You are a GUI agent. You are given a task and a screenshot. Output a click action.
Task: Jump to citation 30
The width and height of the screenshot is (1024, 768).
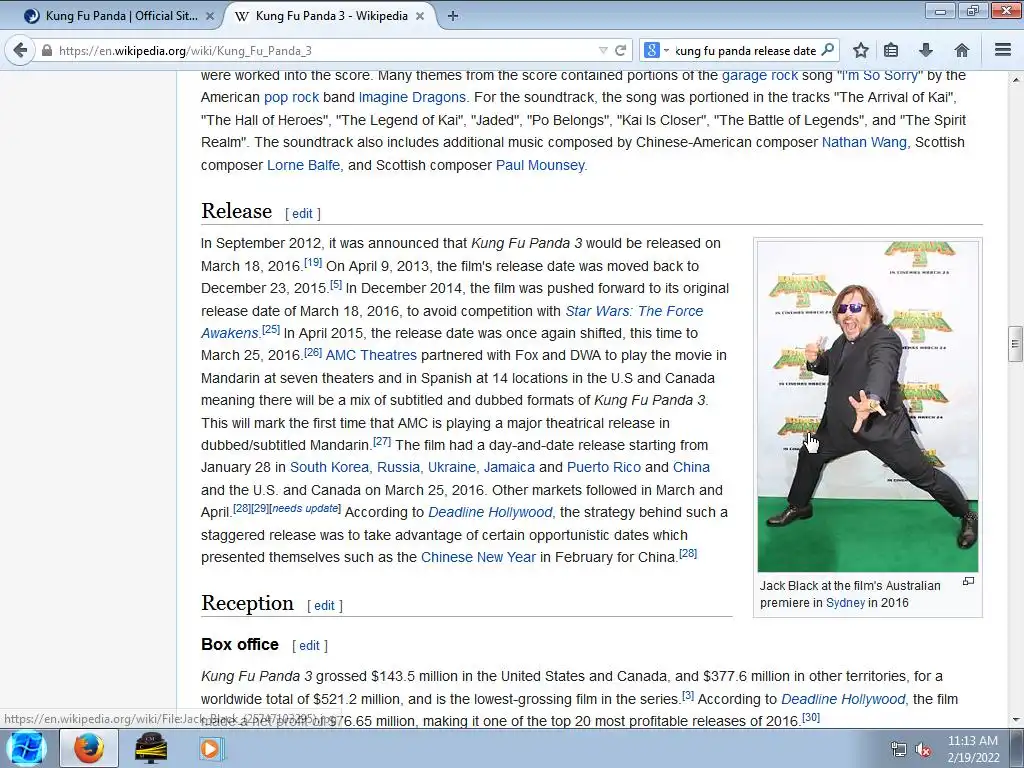810,717
